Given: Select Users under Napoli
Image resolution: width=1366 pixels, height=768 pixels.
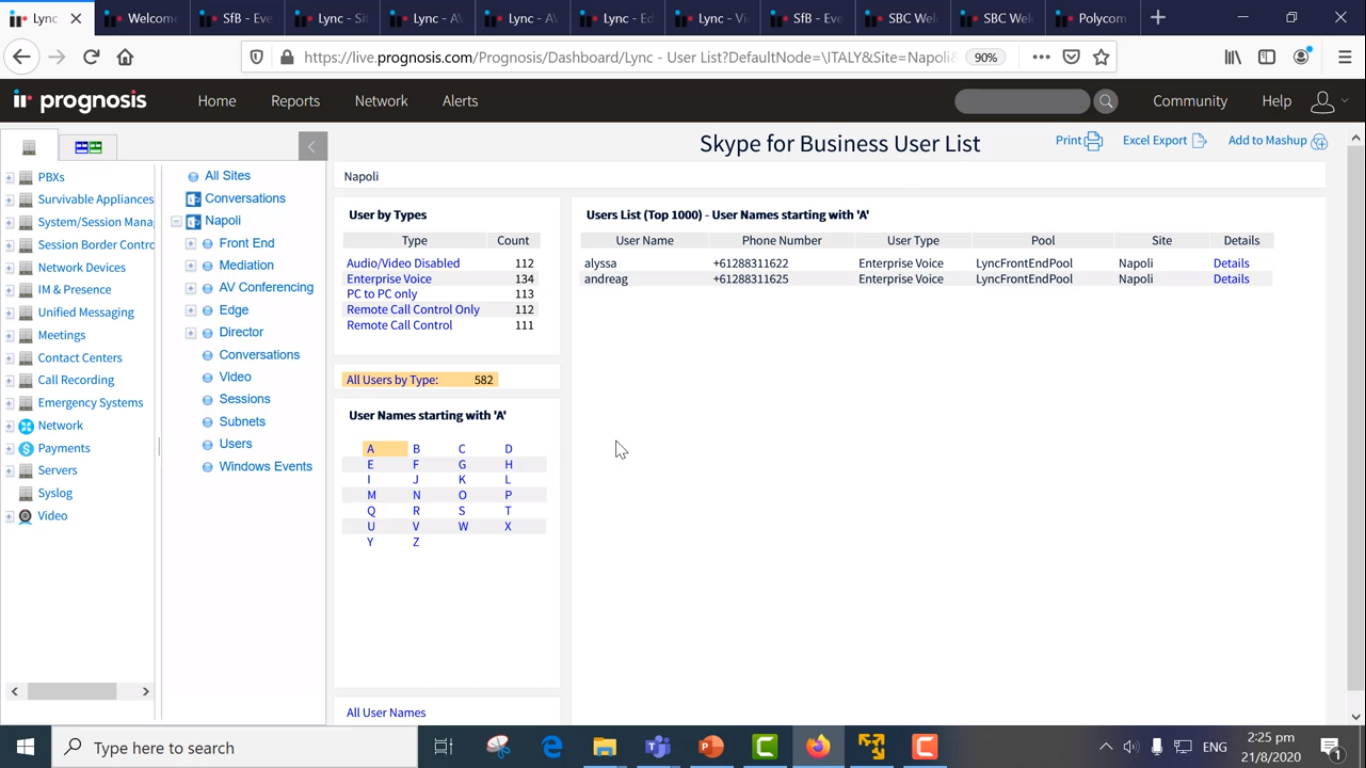Looking at the screenshot, I should click(x=236, y=444).
